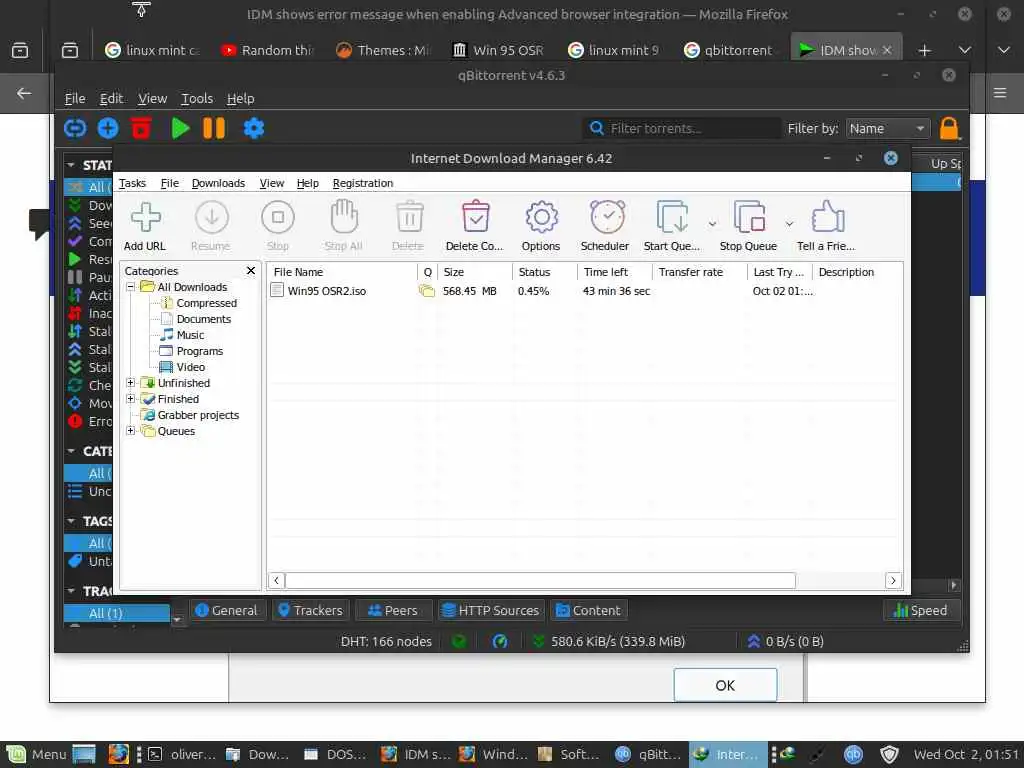Select Grabber projects in tree

click(x=198, y=415)
